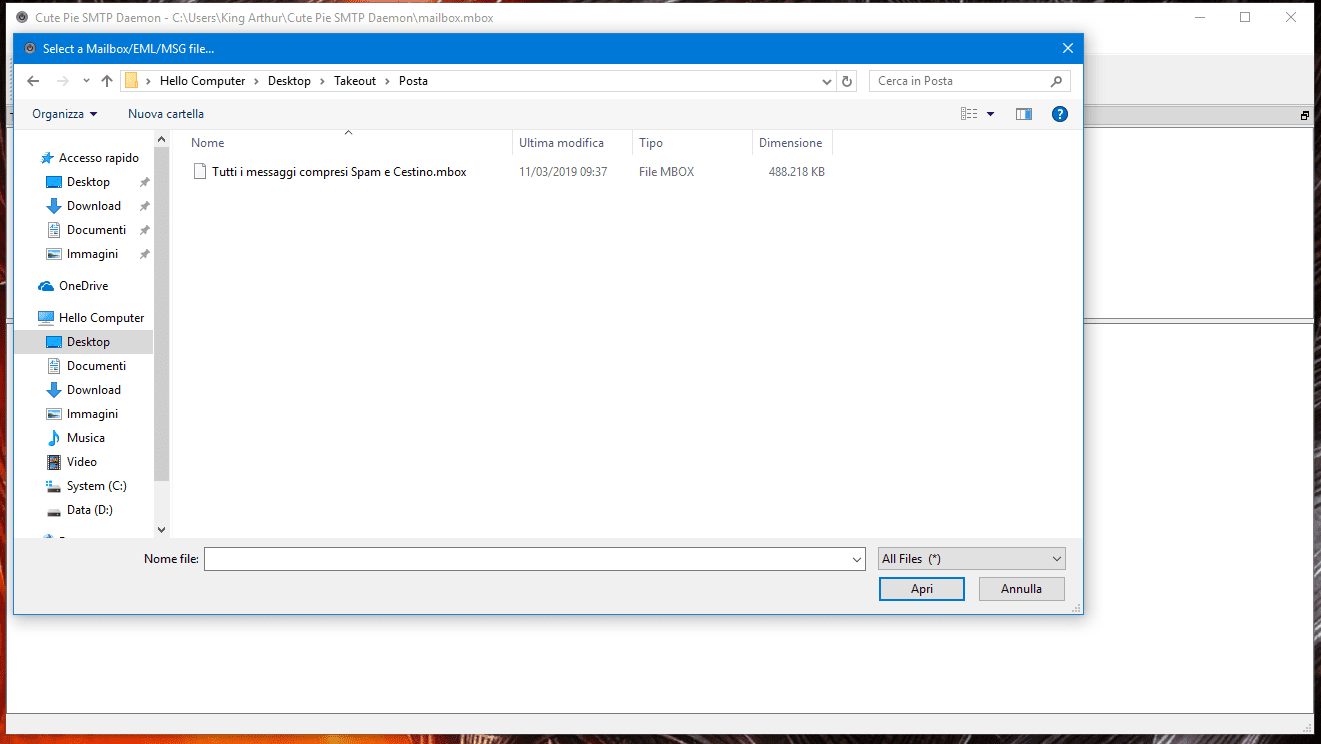This screenshot has width=1321, height=744.
Task: Create new folder with Nuova cartella
Action: click(x=166, y=114)
